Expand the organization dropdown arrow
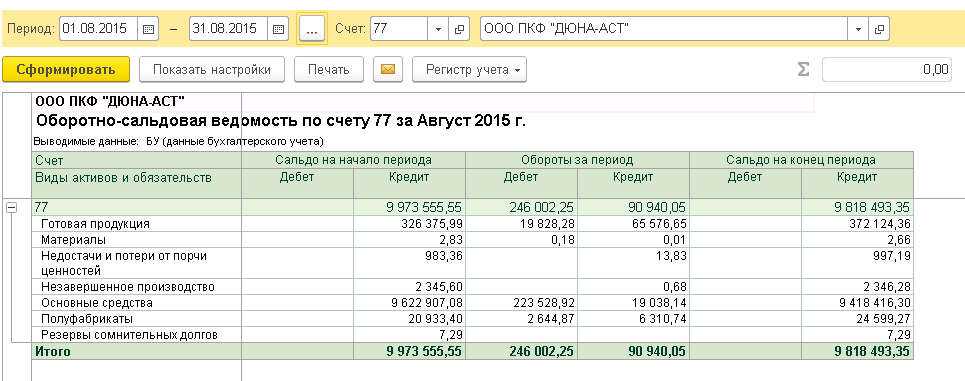The image size is (965, 381). (x=858, y=28)
